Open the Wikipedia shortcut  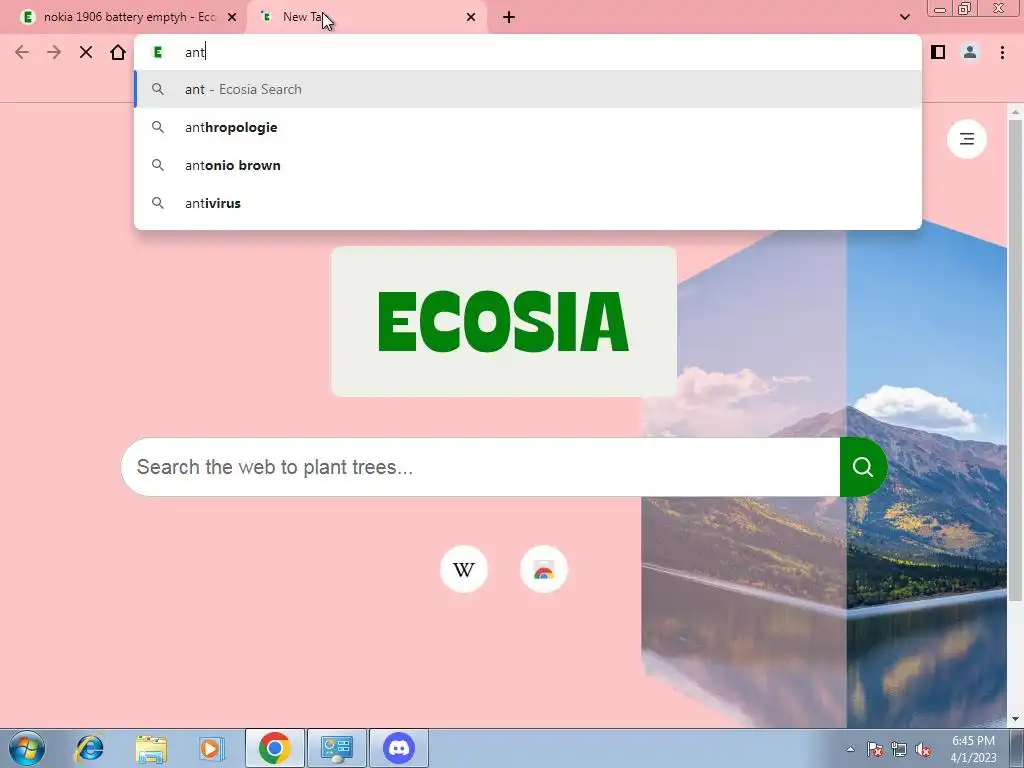464,569
